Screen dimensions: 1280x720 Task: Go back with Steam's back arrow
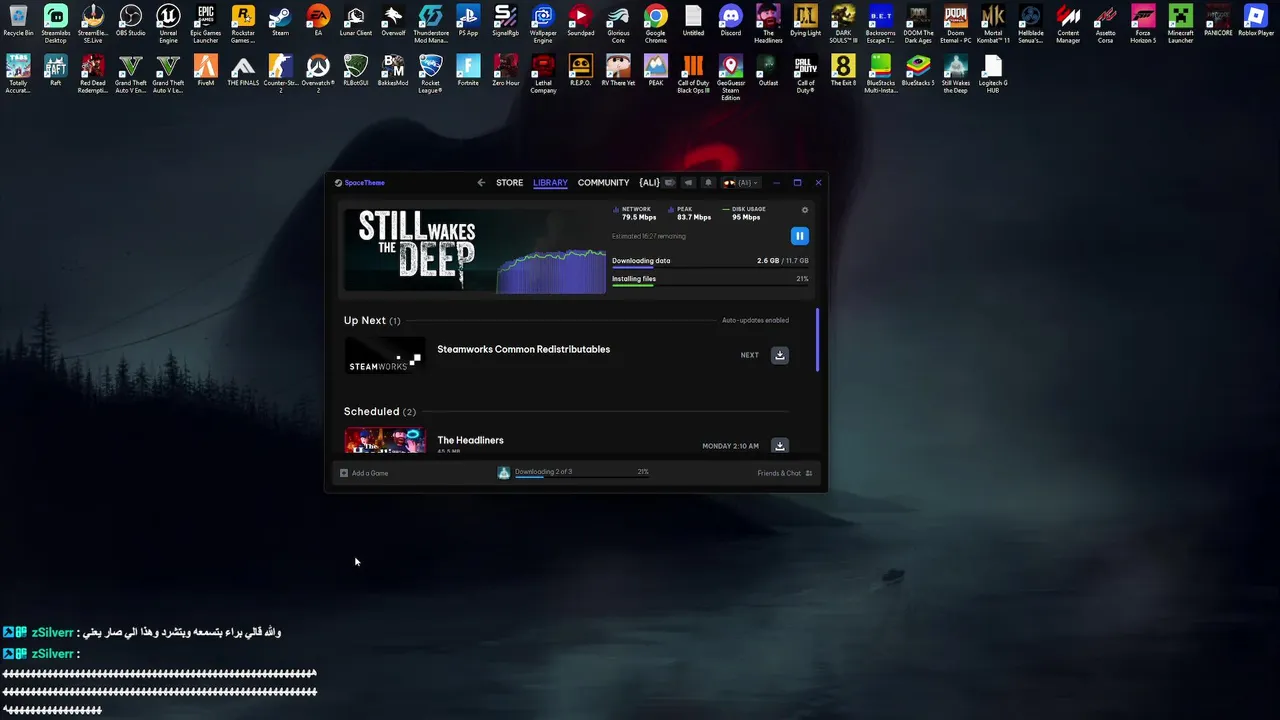click(481, 183)
